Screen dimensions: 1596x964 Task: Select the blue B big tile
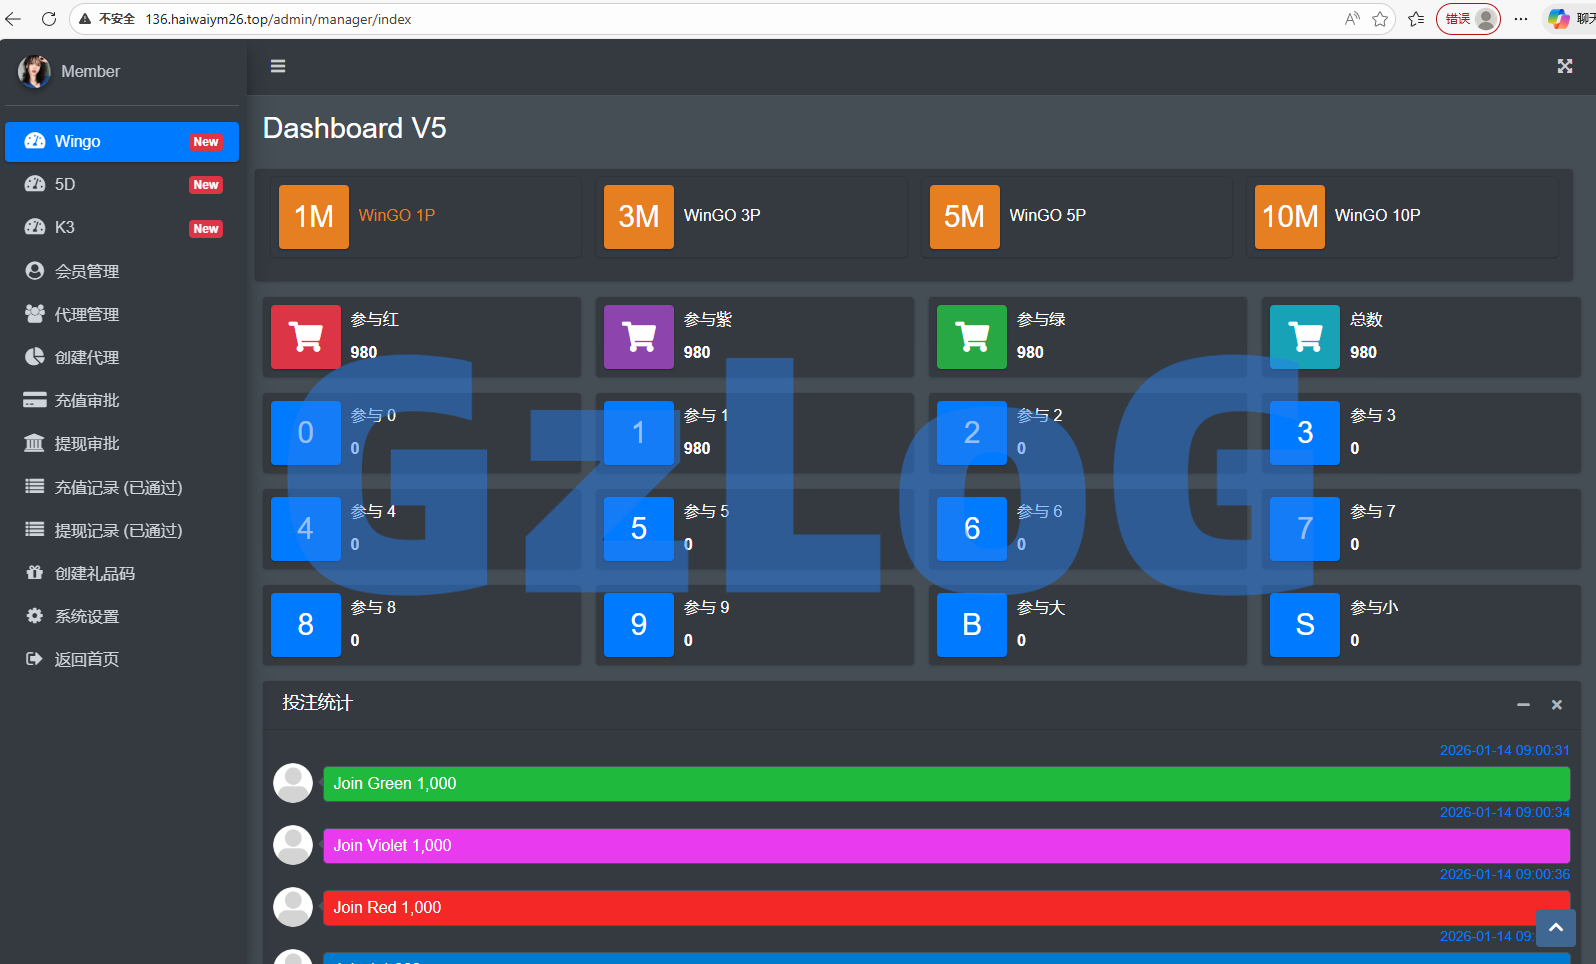[x=972, y=625]
